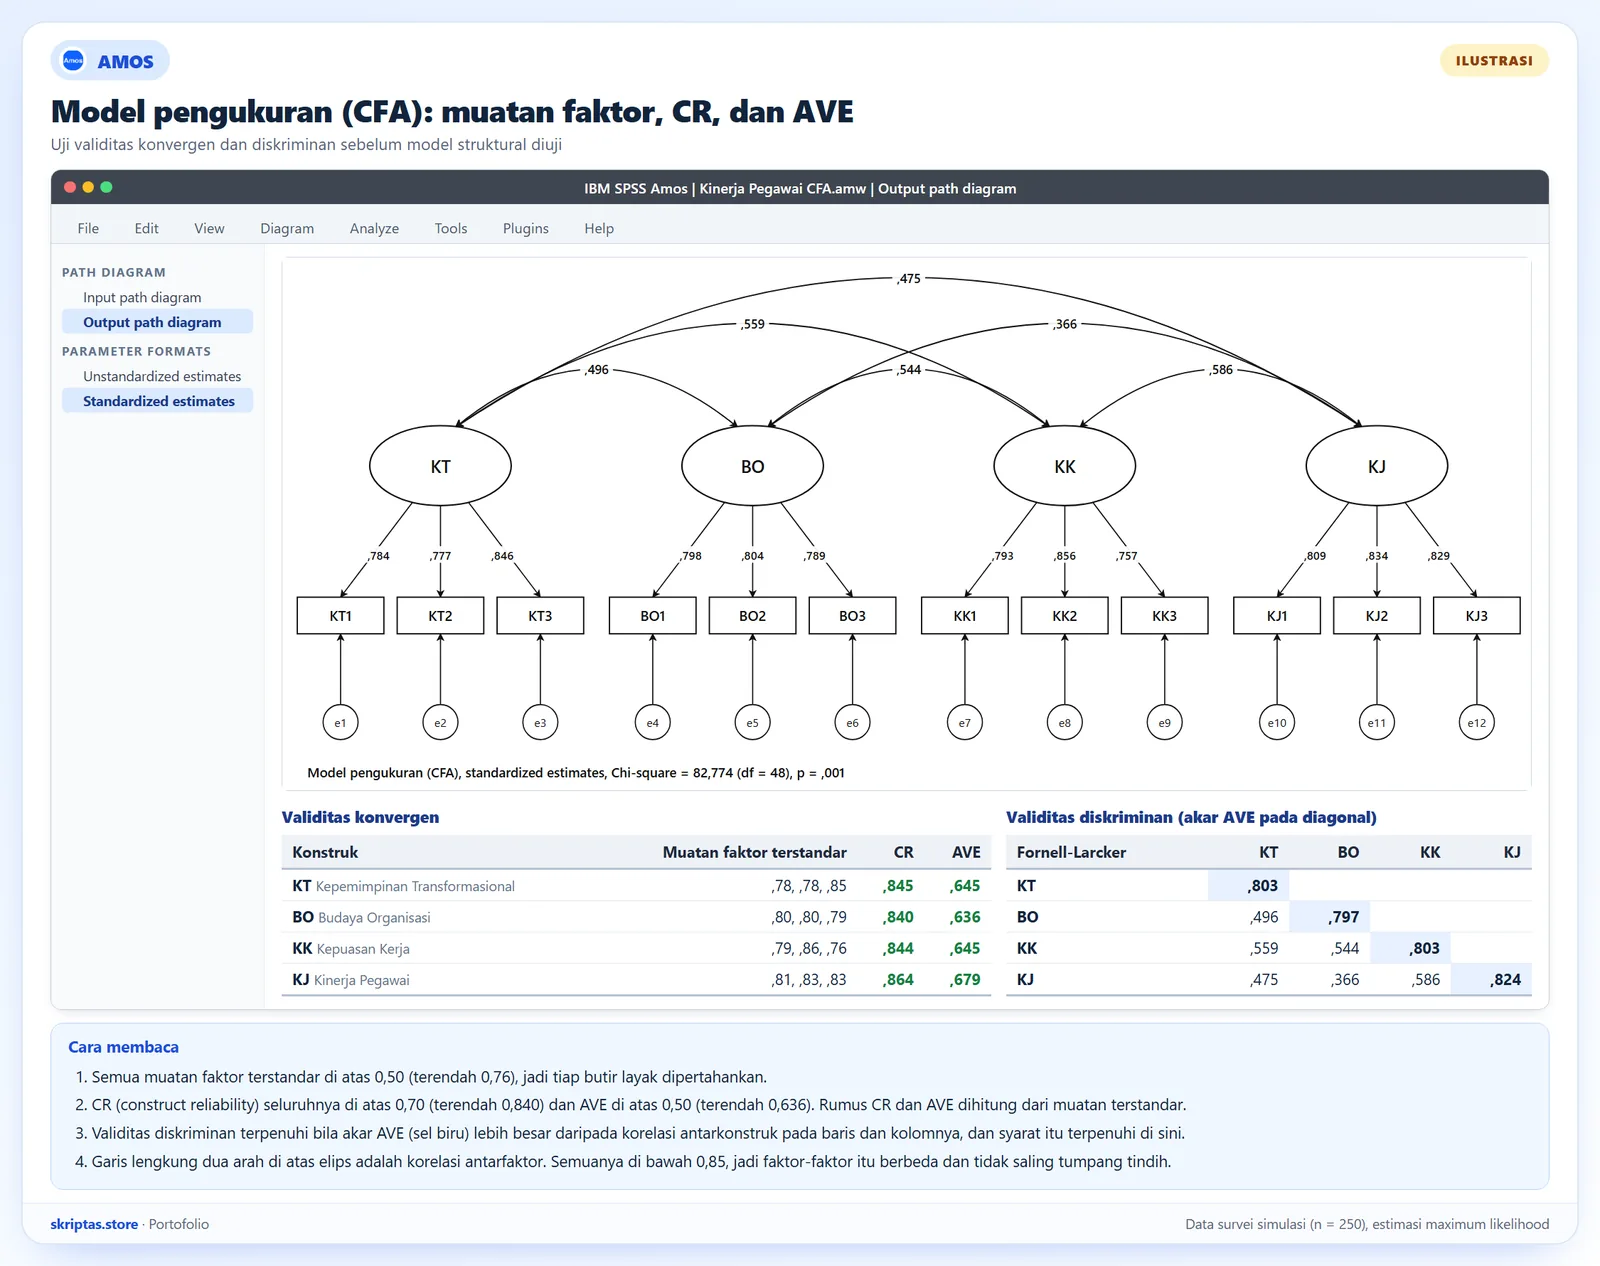Open the File menu

88,228
